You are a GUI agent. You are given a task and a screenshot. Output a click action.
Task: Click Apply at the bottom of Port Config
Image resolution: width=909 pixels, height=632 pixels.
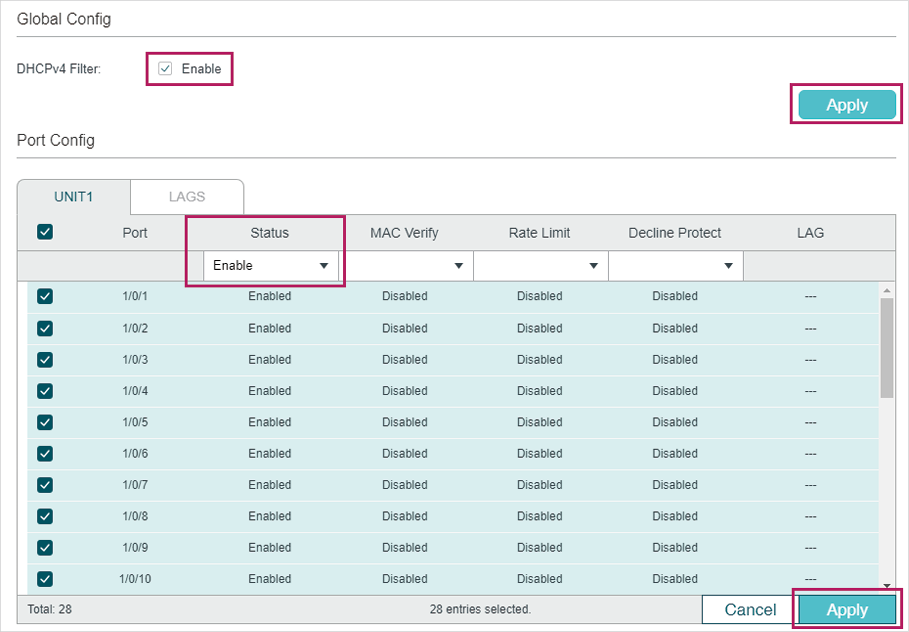[846, 609]
